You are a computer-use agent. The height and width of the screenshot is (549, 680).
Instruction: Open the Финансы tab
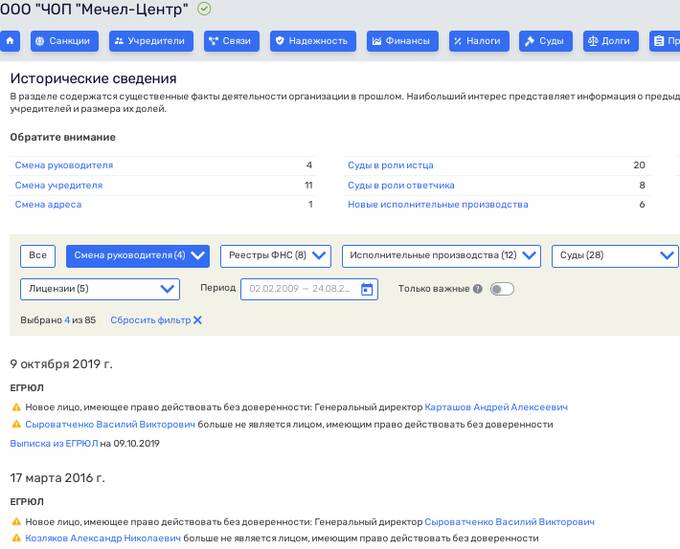click(x=402, y=41)
